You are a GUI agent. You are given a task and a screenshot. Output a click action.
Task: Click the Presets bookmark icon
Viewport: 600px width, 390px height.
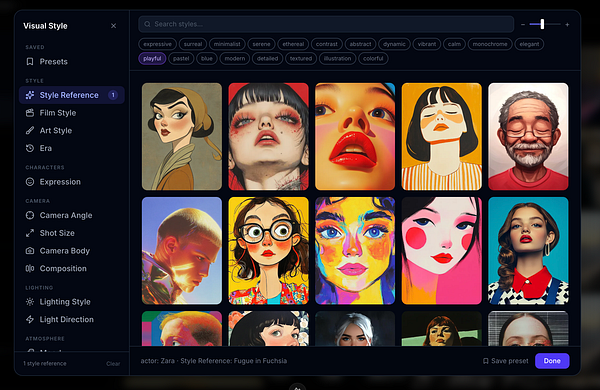coord(30,62)
